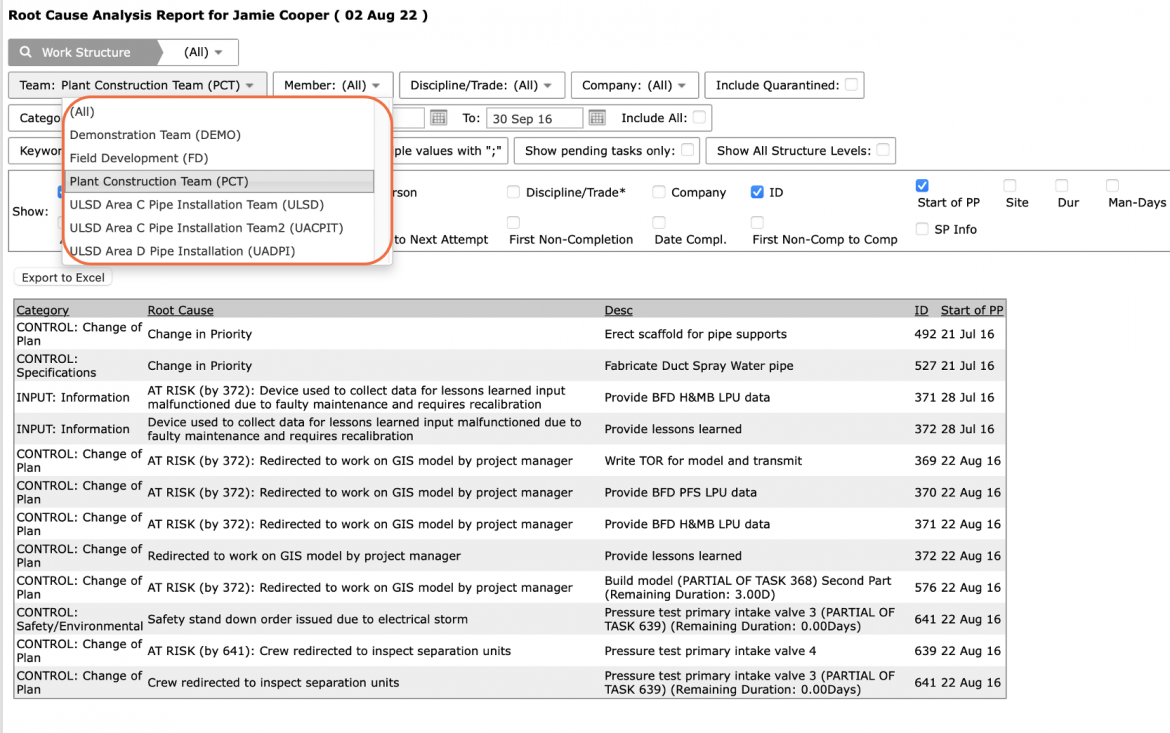Click the Export to Excel button
Screen dimensions: 1170x733
coord(63,277)
